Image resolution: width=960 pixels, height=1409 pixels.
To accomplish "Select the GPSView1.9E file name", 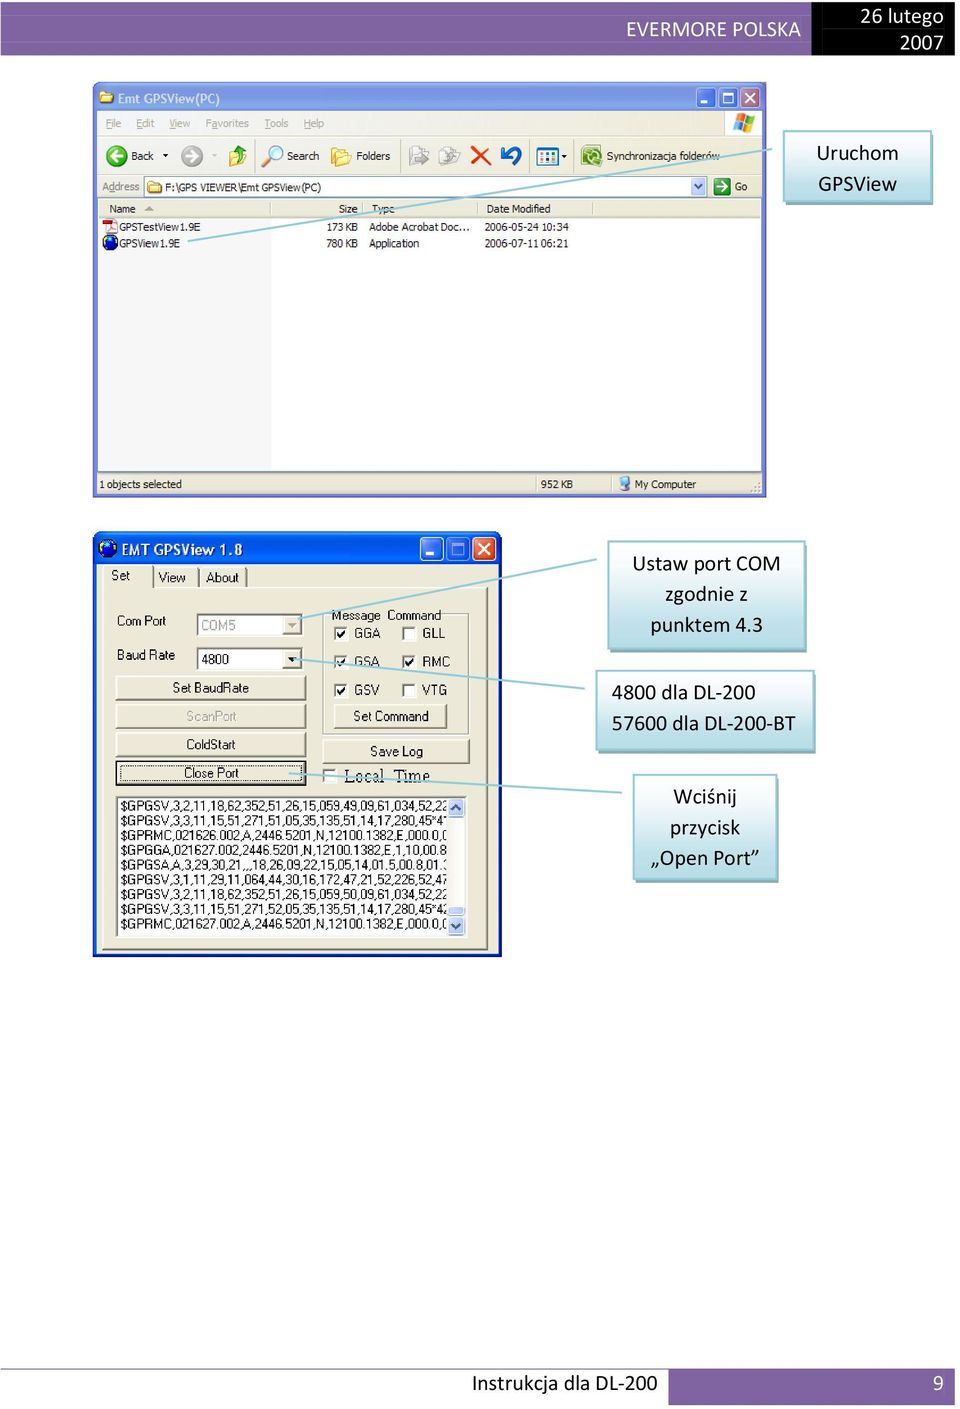I will coord(150,243).
